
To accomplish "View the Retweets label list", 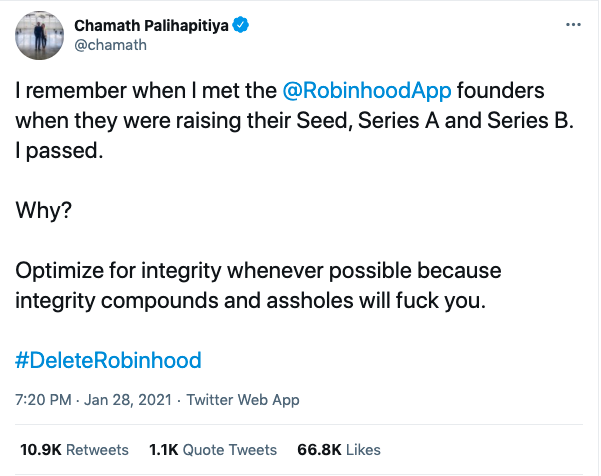I will coord(96,450).
